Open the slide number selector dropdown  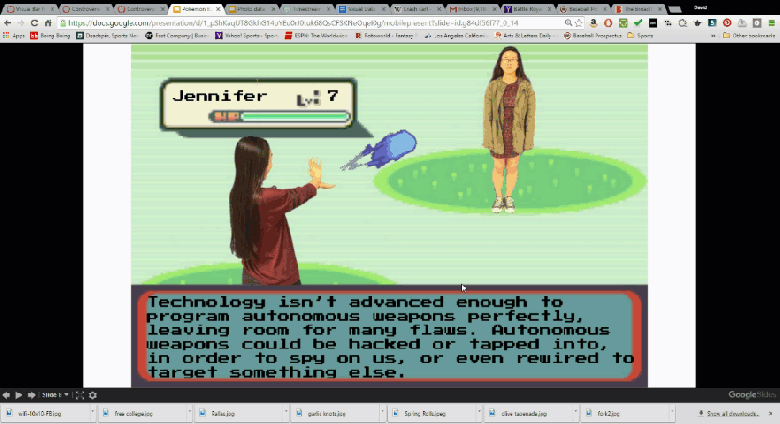coord(55,395)
